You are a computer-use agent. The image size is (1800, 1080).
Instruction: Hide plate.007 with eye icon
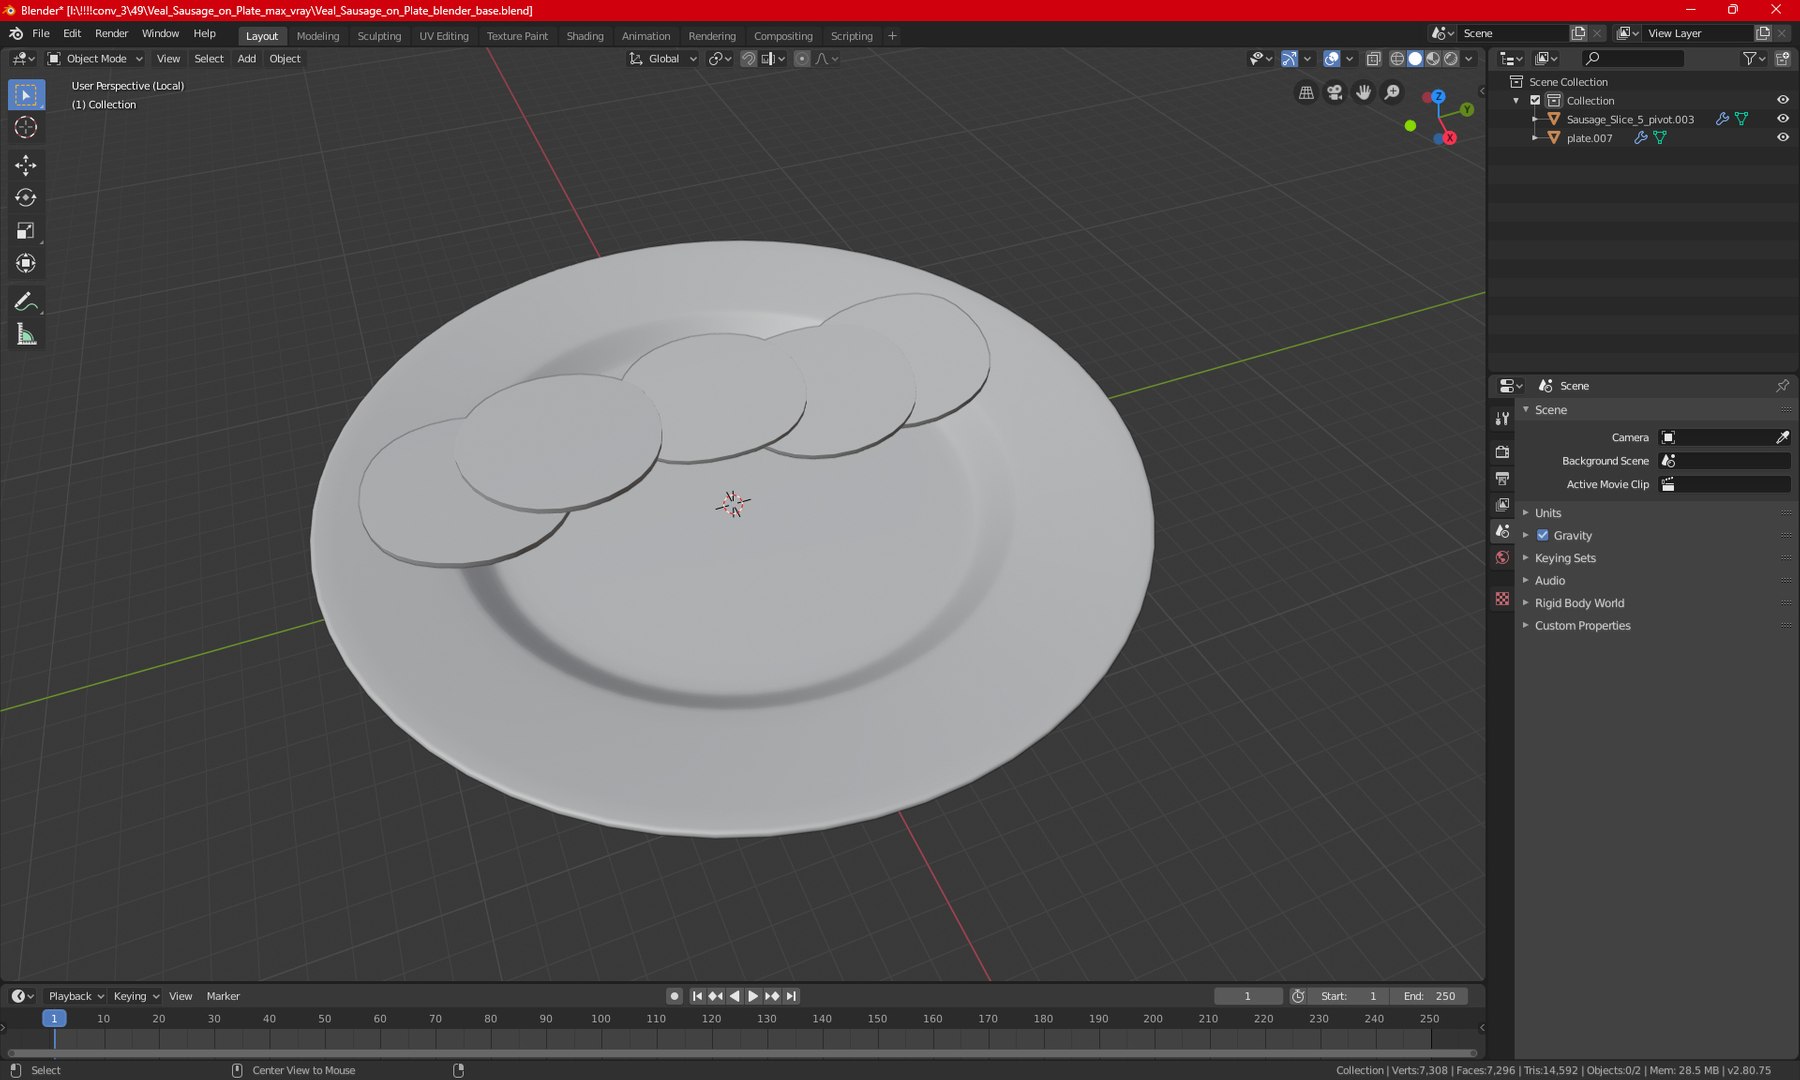coord(1782,138)
